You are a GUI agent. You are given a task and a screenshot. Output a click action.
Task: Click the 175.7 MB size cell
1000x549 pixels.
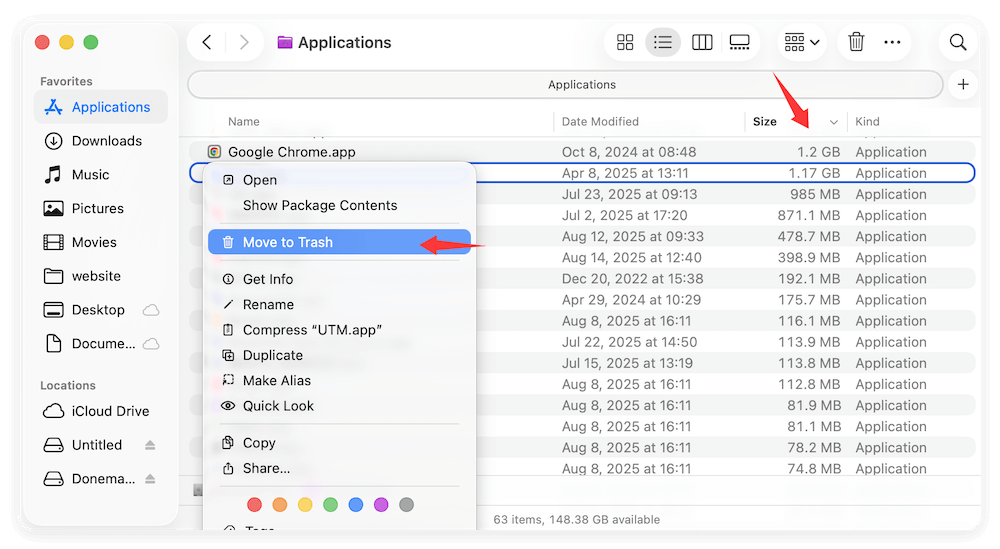click(x=809, y=300)
